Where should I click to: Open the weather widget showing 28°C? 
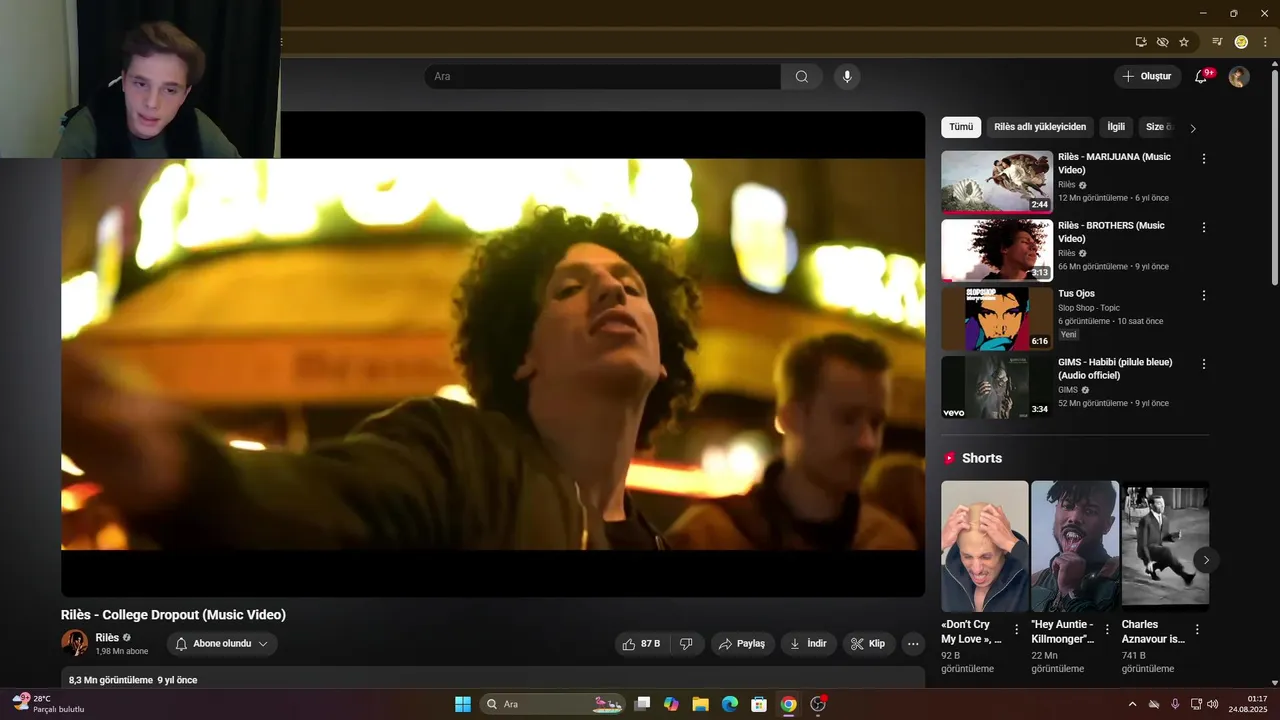click(x=48, y=704)
